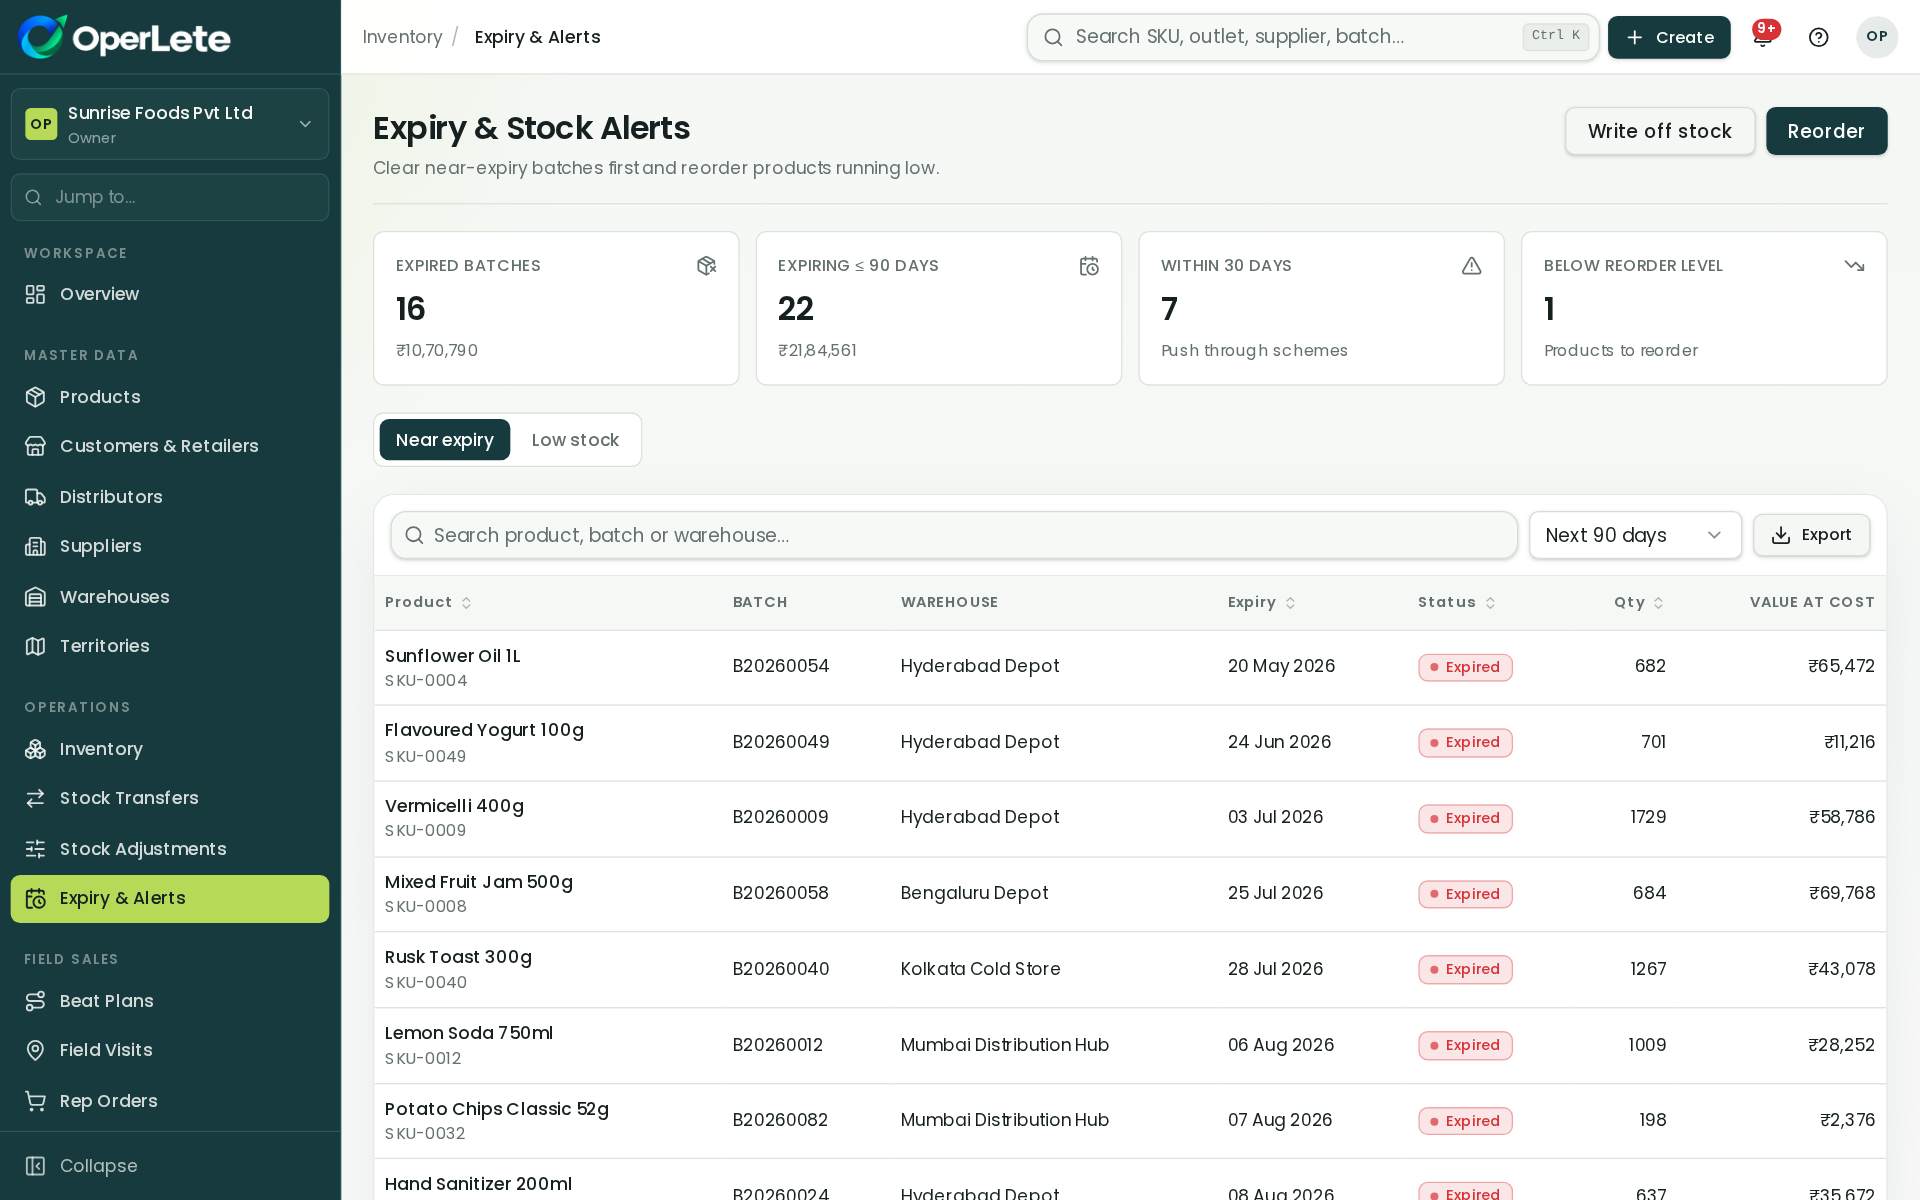
Task: Focus the global SKU search field
Action: [x=1313, y=37]
